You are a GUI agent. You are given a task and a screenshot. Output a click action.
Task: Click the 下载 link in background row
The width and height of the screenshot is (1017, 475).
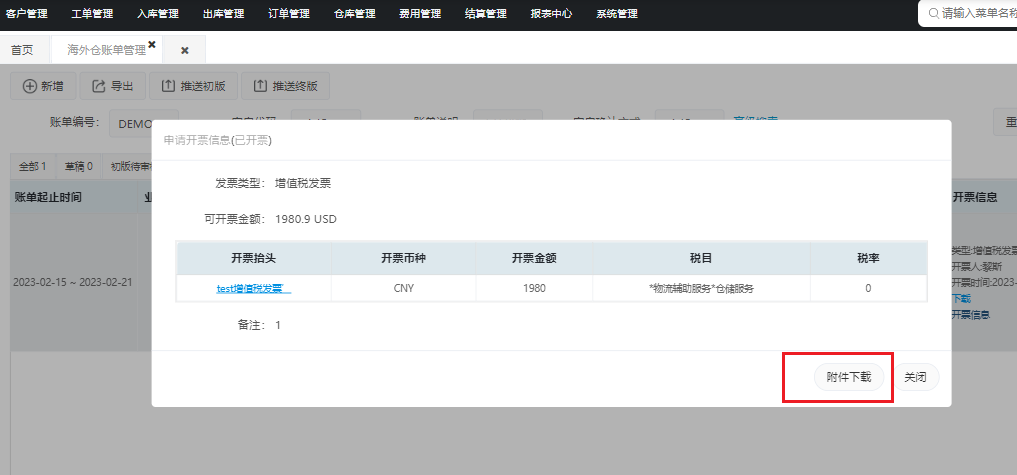(x=961, y=298)
